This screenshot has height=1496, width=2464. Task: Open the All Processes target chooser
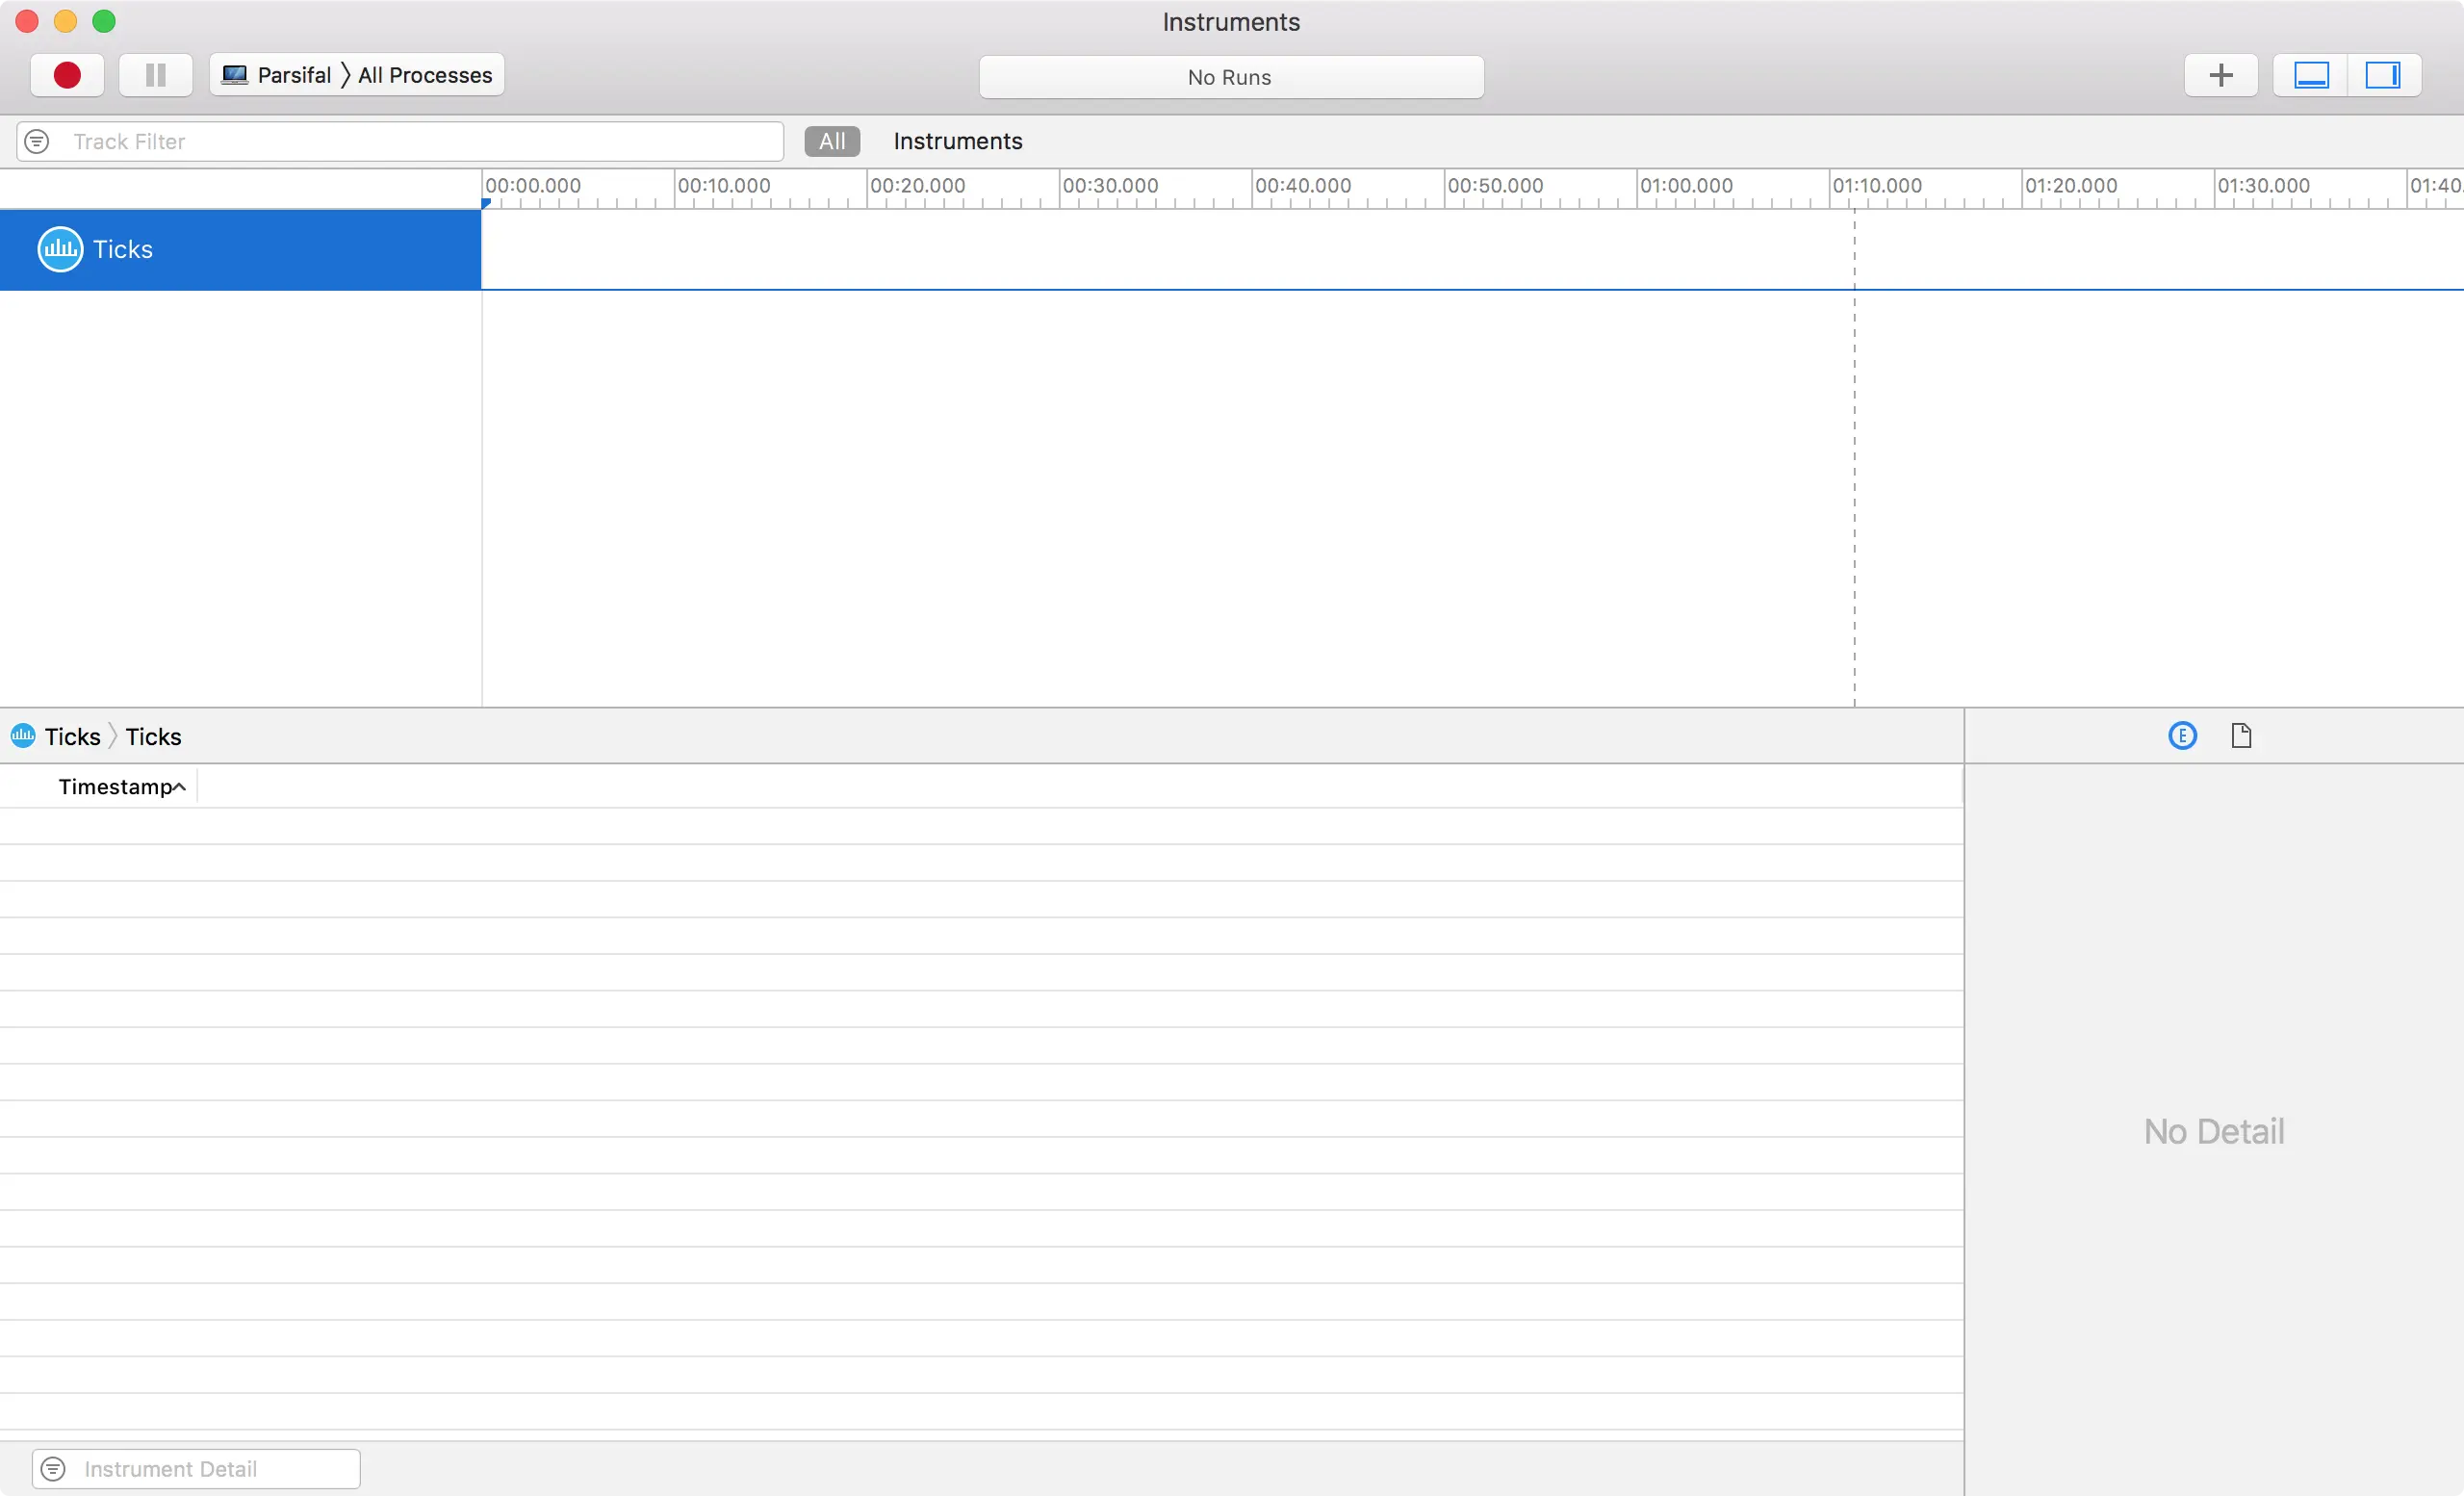tap(425, 75)
